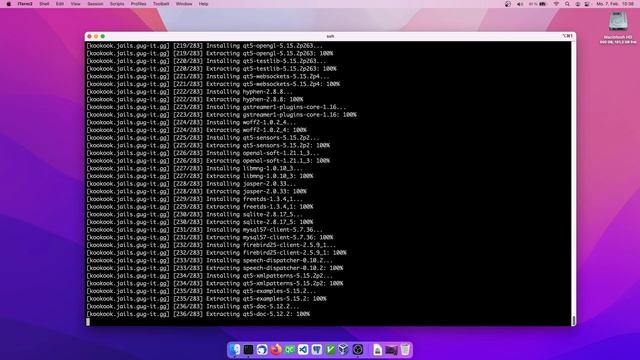Open the Profiles menu
640x360 pixels.
click(x=138, y=4)
